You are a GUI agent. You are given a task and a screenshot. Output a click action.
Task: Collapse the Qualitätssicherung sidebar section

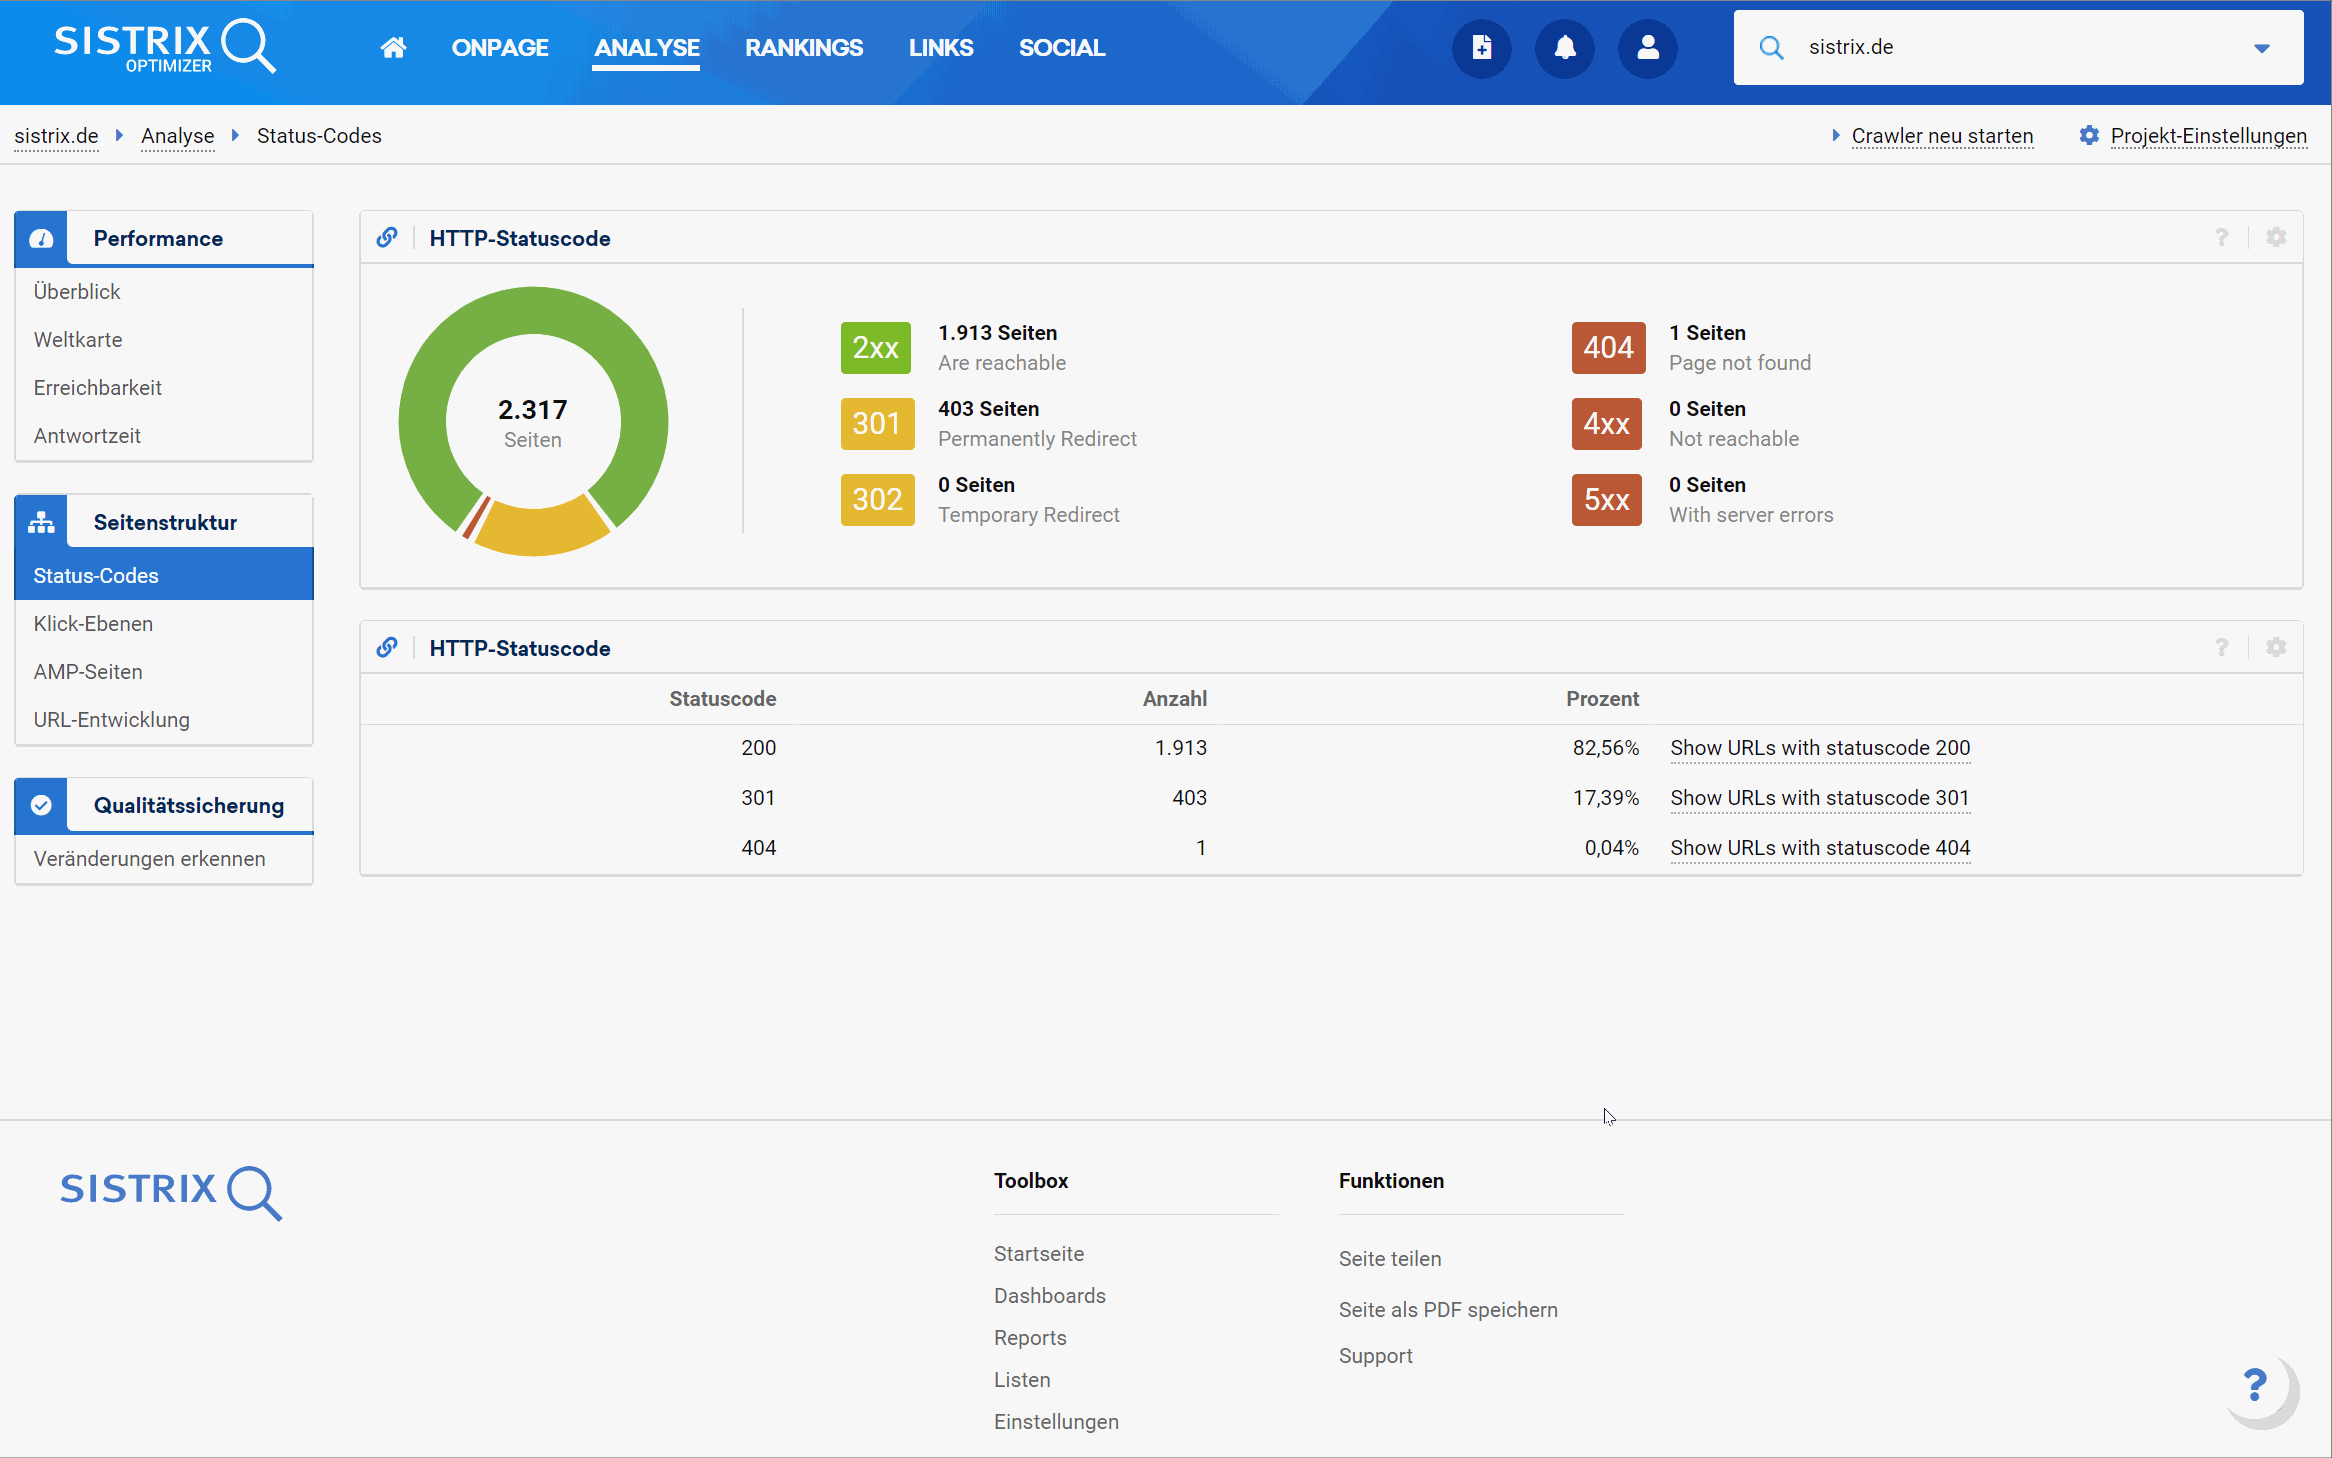[x=188, y=806]
